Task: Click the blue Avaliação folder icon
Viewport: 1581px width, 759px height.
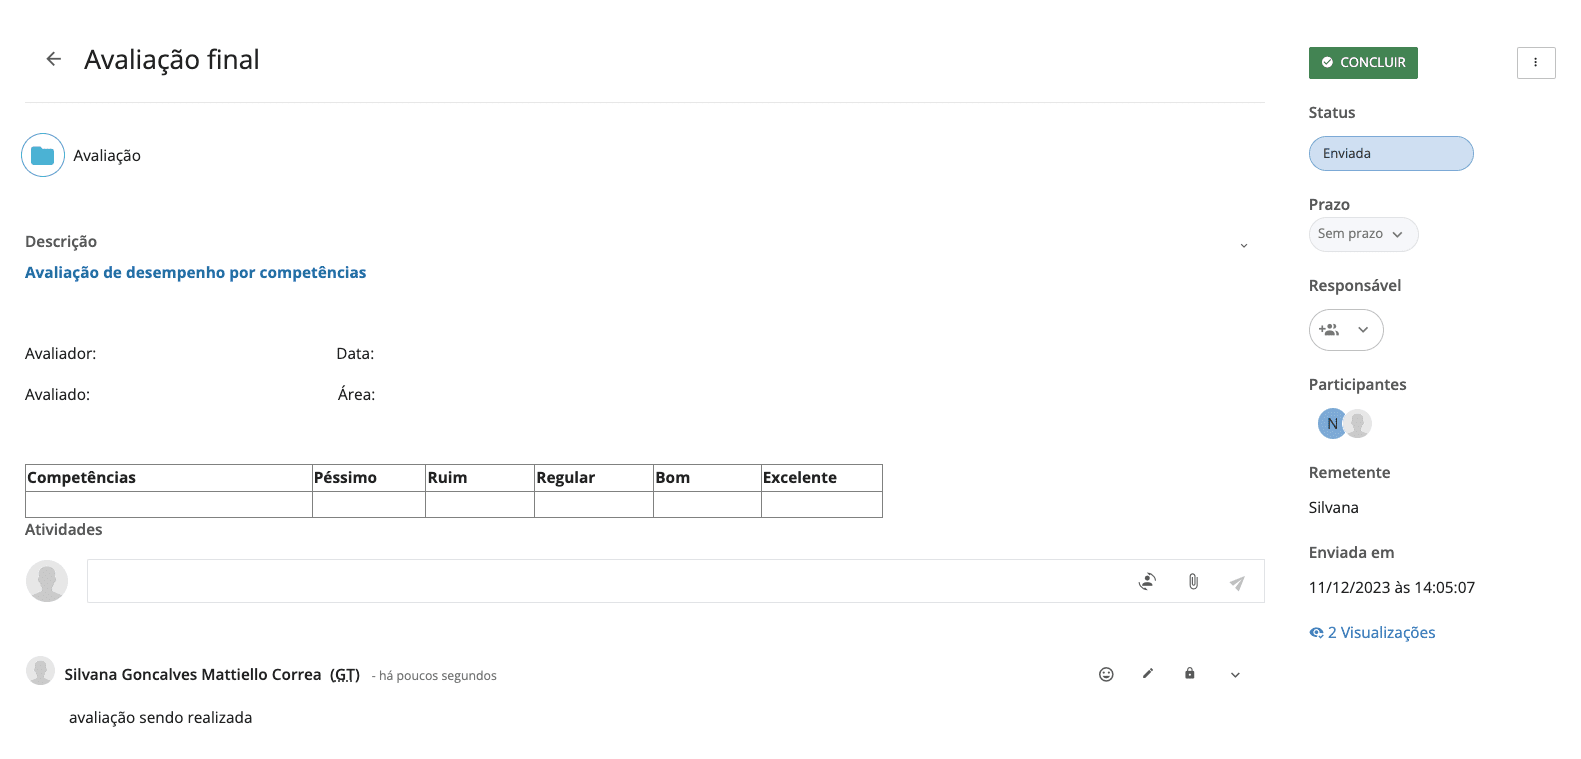Action: point(43,155)
